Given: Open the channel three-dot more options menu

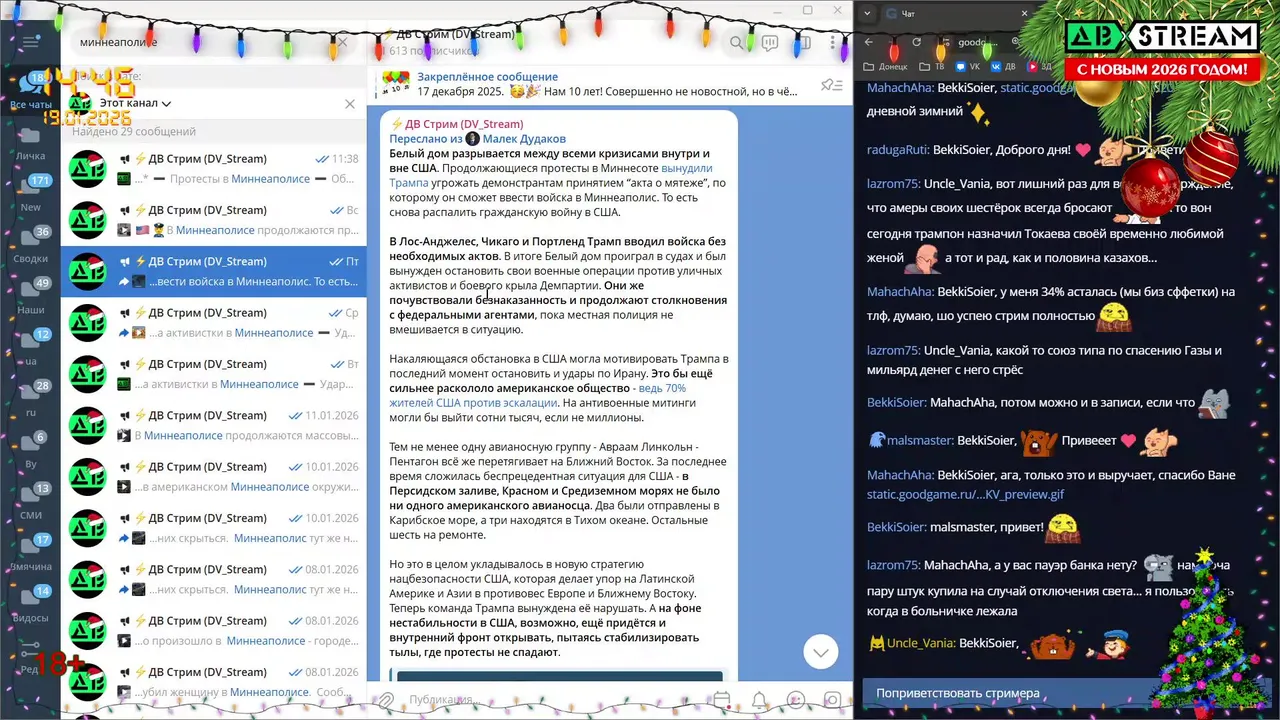Looking at the screenshot, I should click(x=833, y=43).
